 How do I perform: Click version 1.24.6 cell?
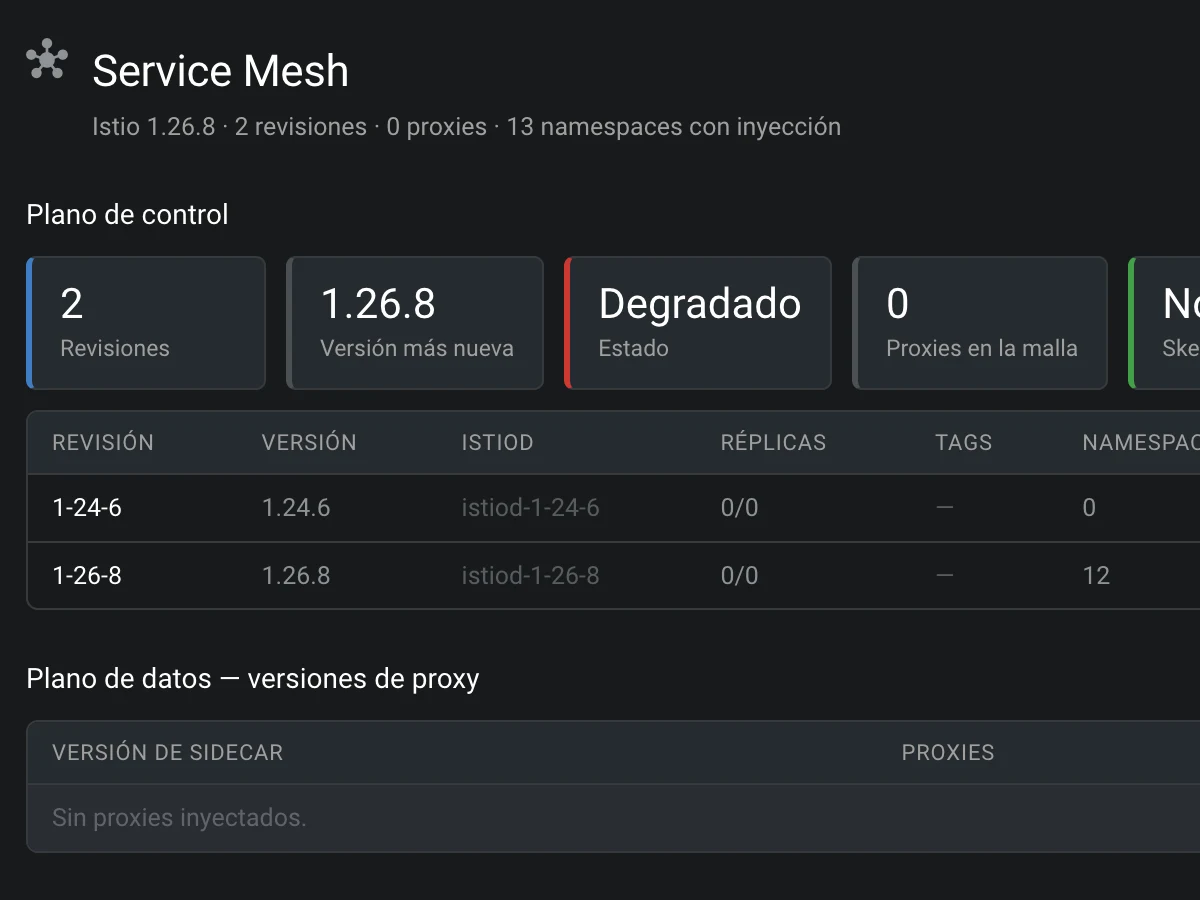(x=296, y=508)
